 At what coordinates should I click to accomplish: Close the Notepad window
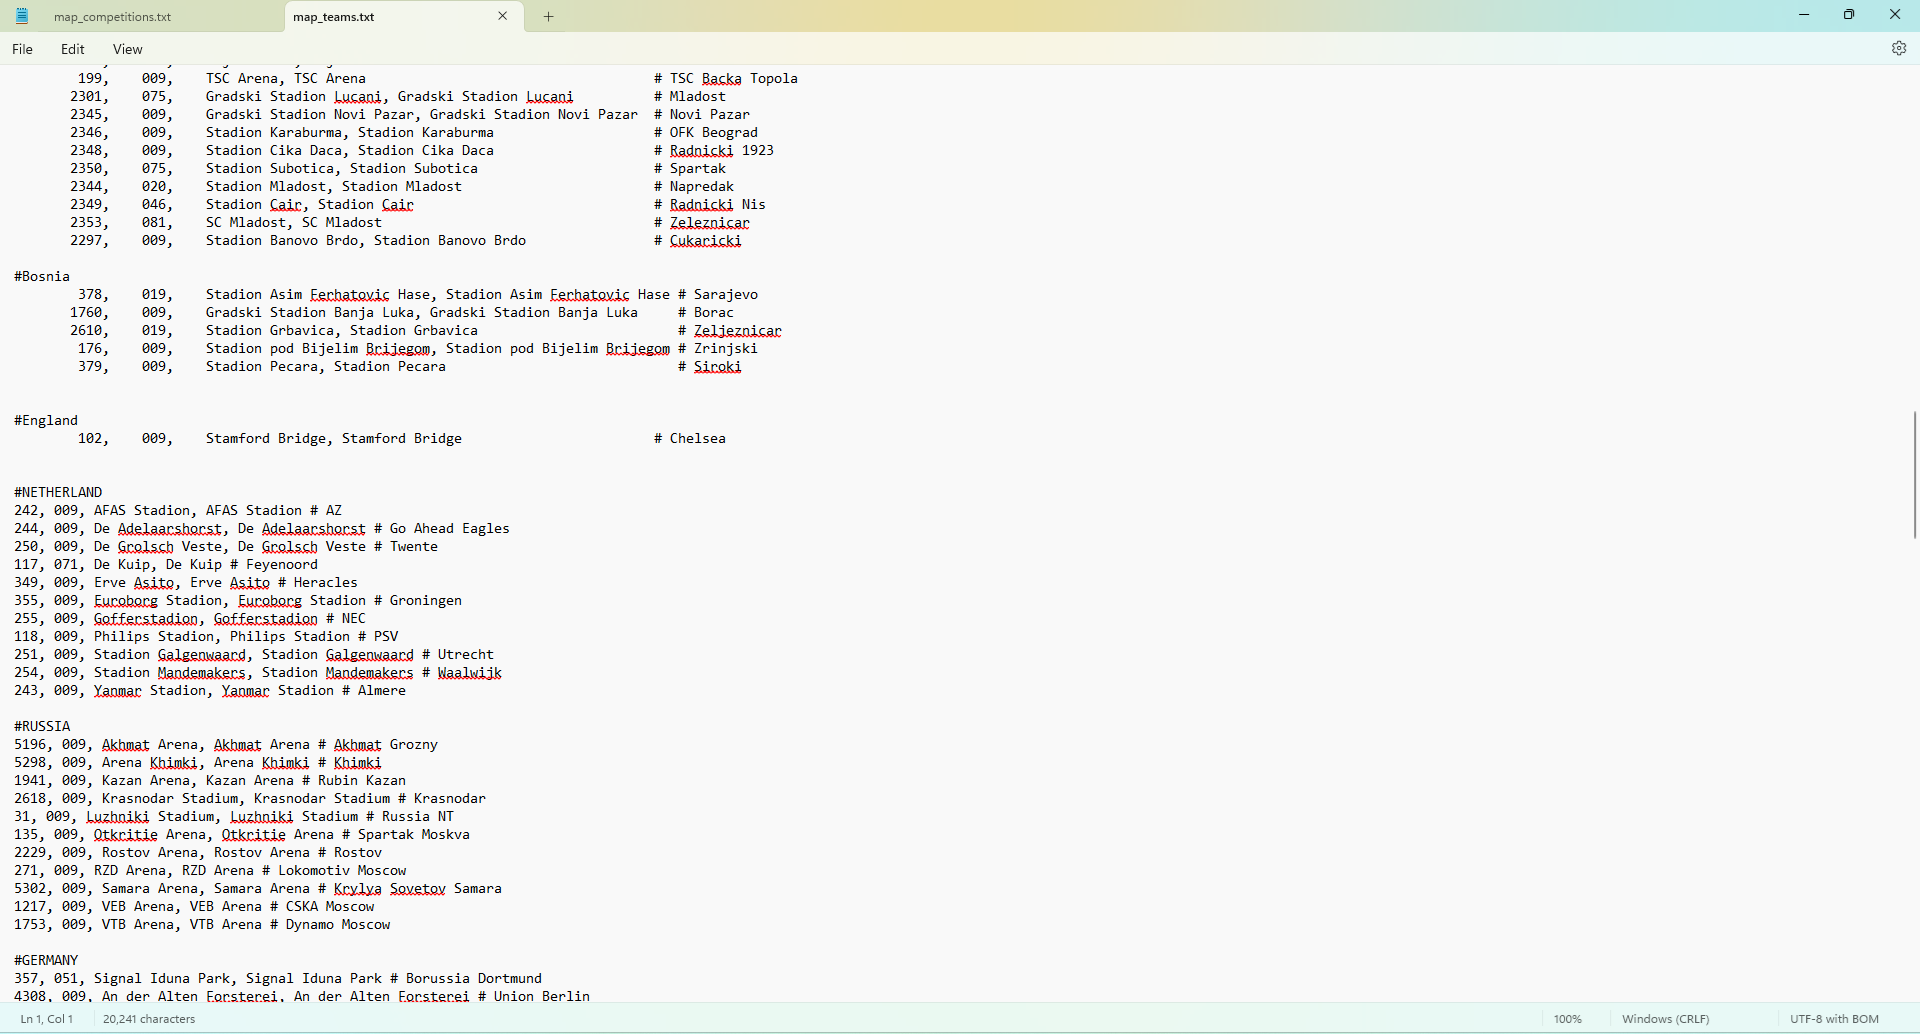point(1894,15)
